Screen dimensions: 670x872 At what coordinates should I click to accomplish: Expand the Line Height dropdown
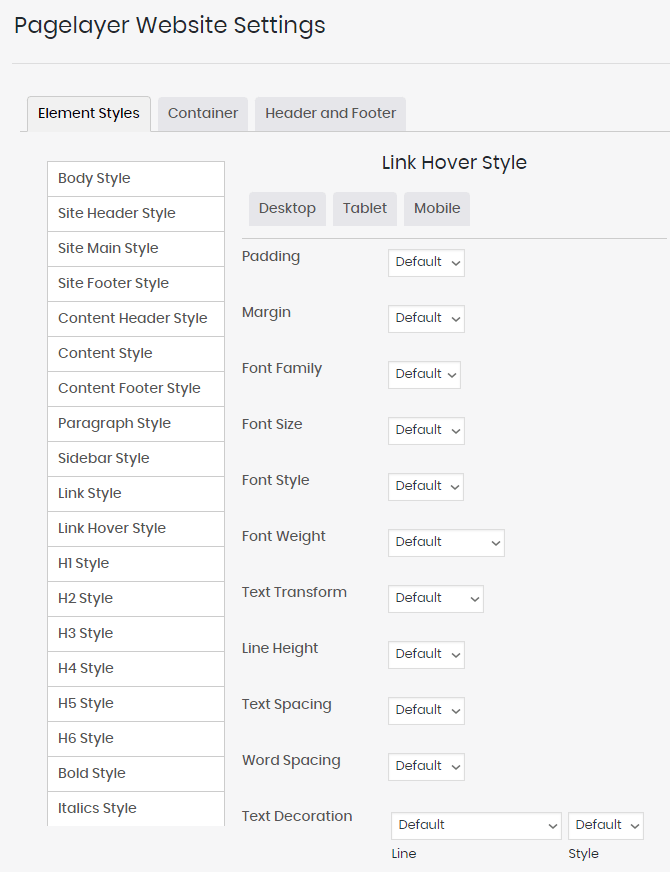tap(426, 654)
